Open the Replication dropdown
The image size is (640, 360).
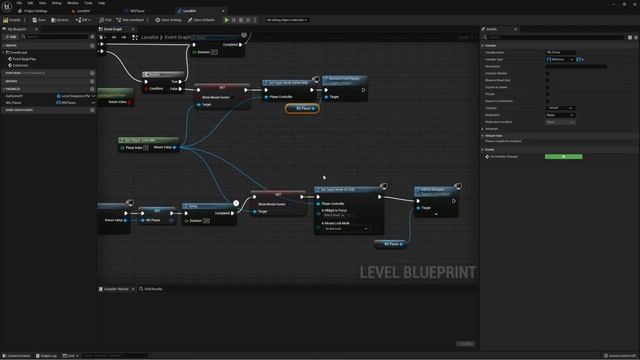560,115
